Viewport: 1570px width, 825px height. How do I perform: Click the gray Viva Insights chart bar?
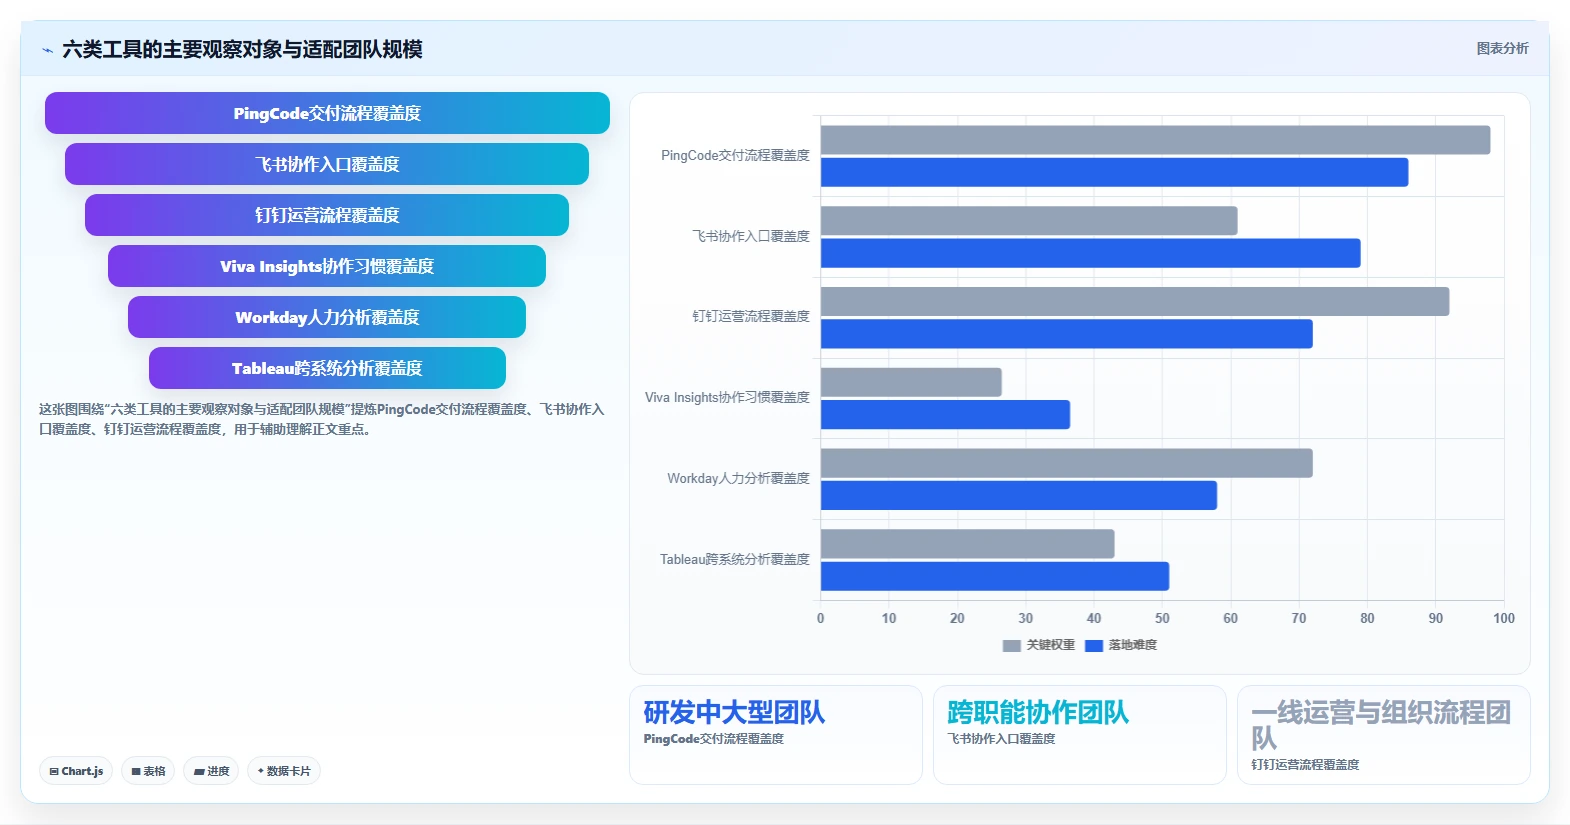pos(911,382)
